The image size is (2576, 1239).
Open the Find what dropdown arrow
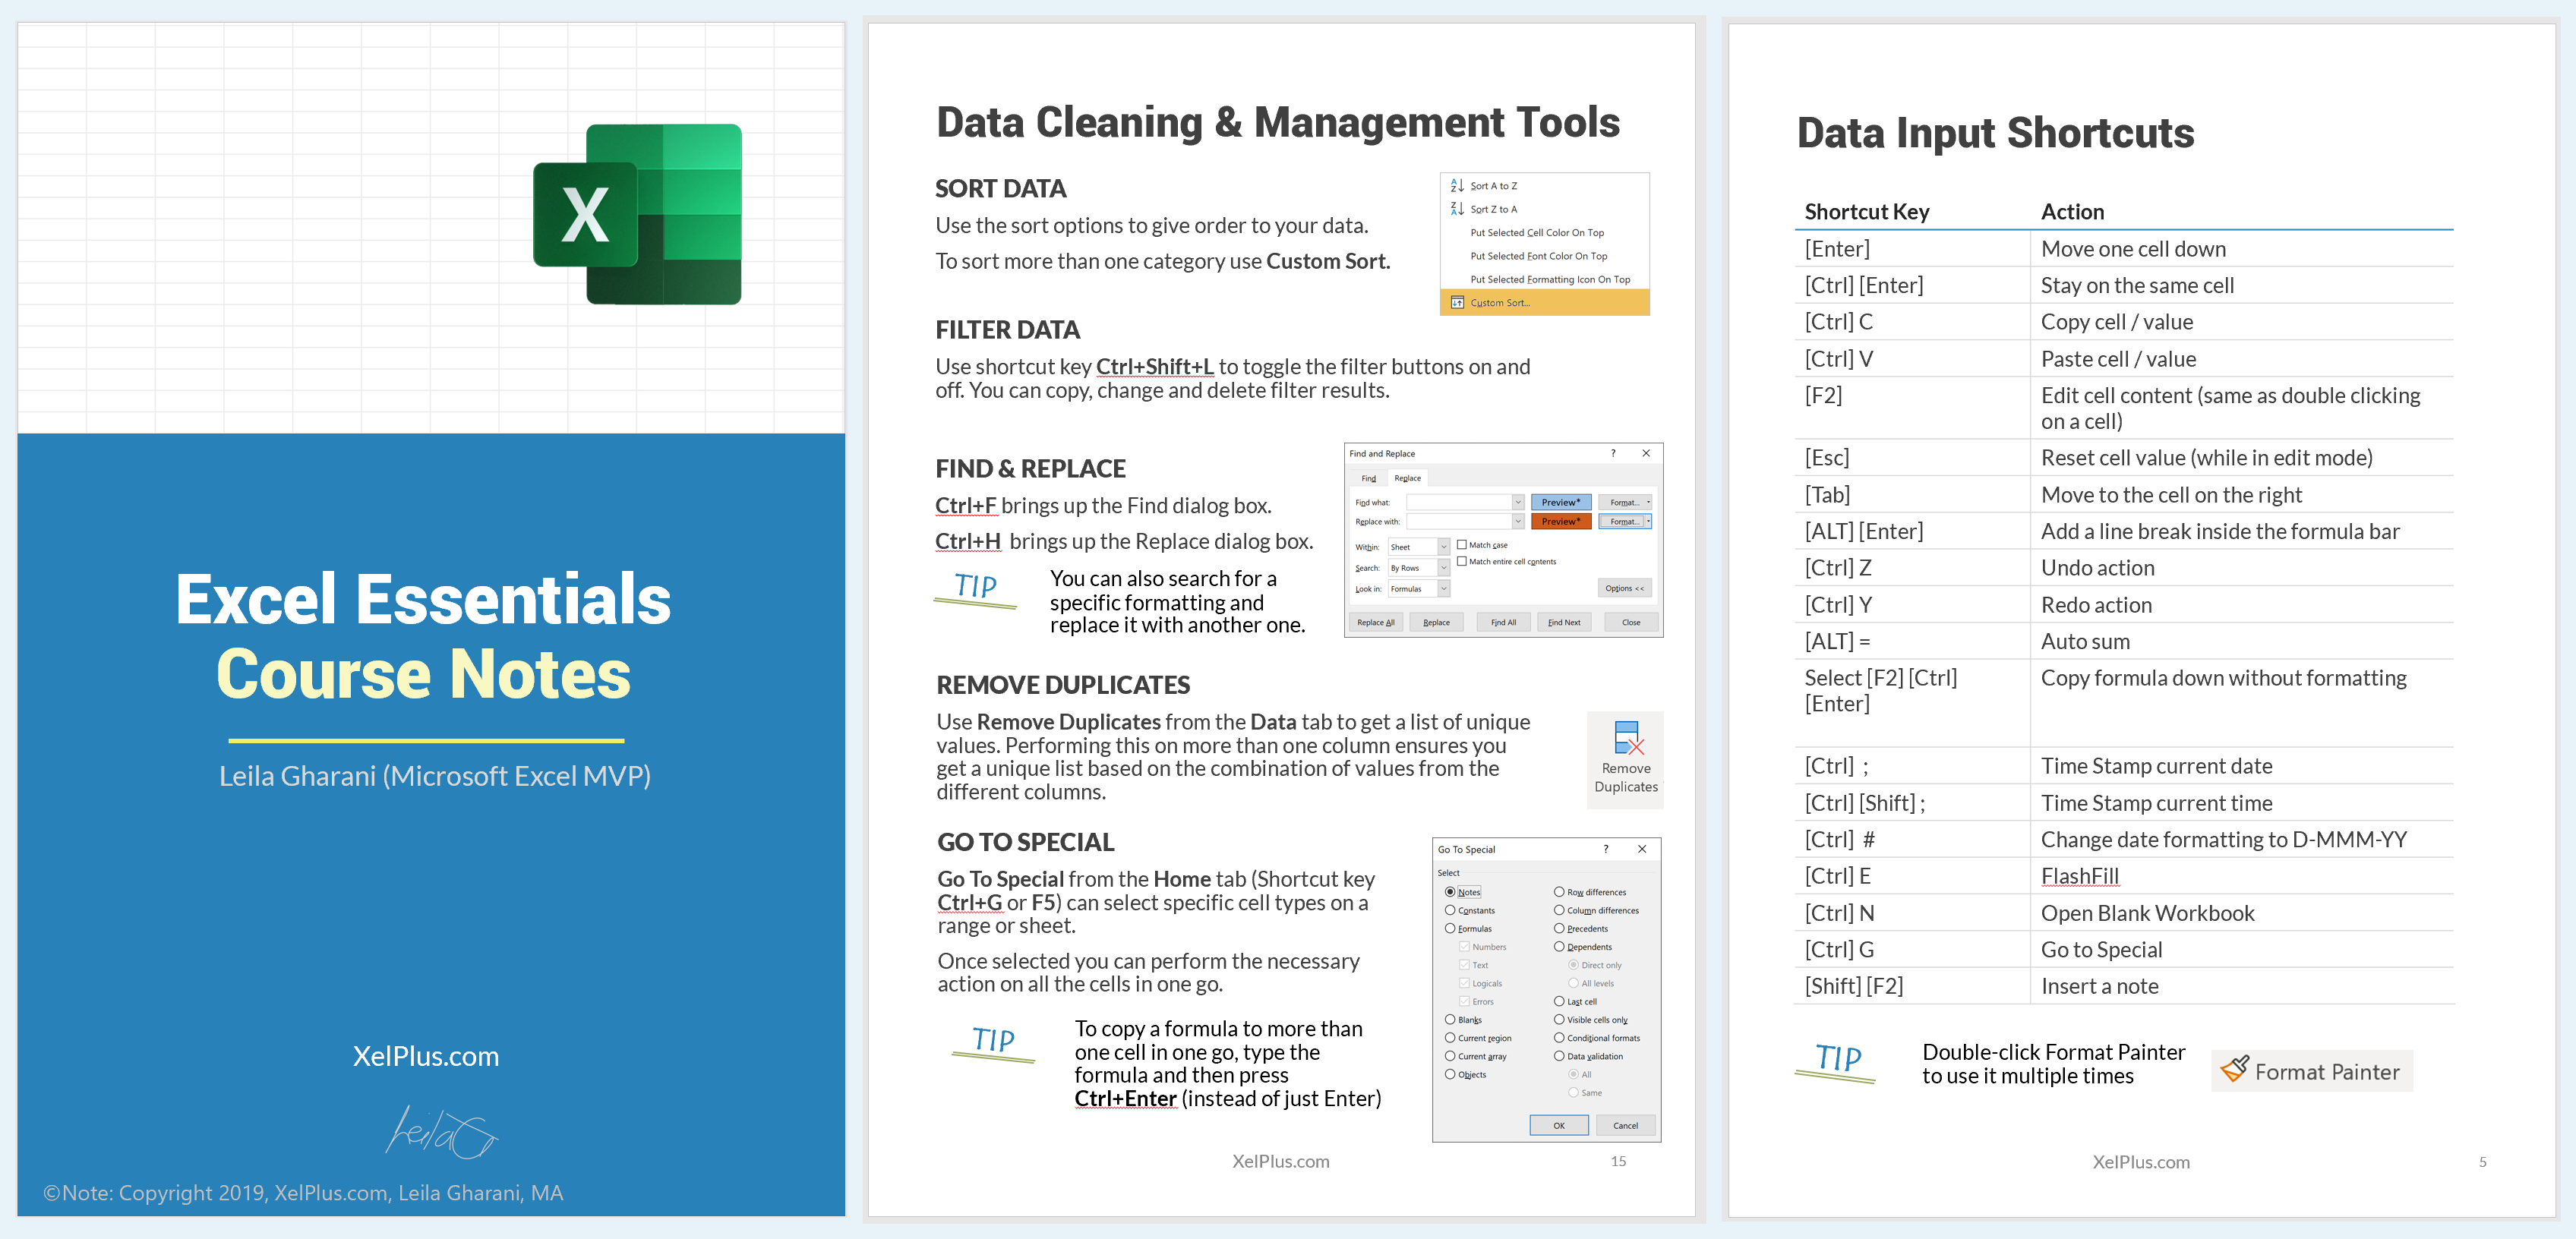pos(1518,502)
